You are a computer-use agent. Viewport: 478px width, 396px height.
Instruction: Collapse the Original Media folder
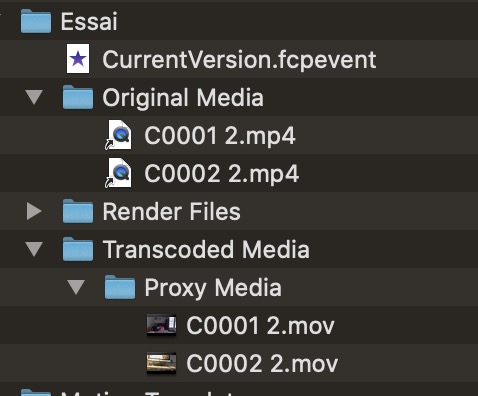coord(34,97)
